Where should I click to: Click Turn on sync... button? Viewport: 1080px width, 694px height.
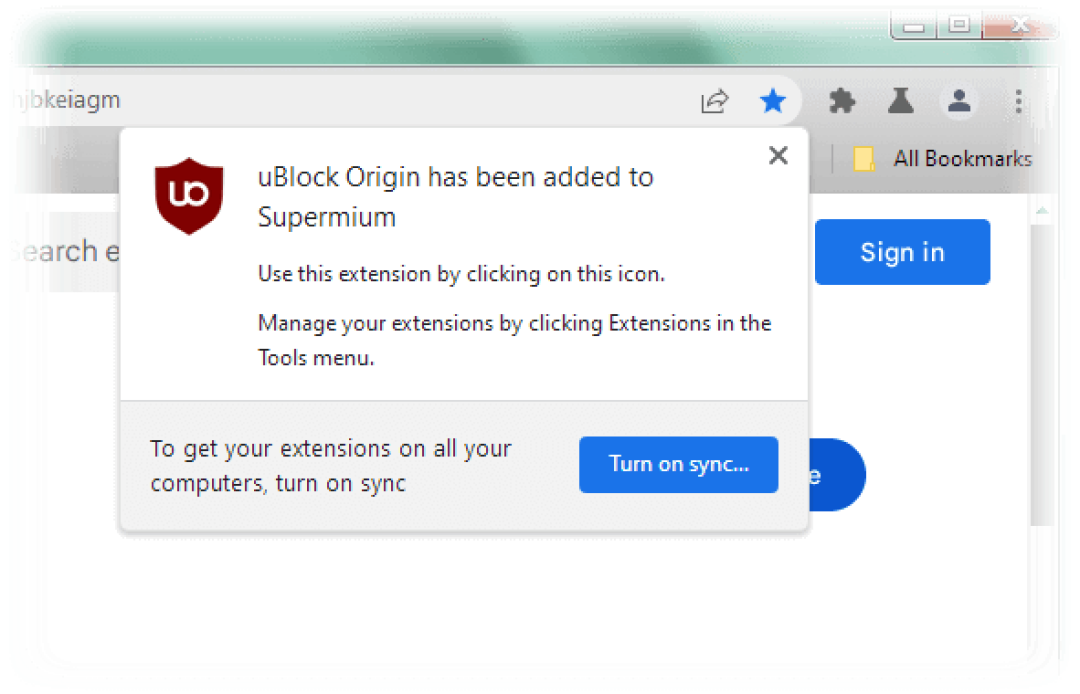(678, 465)
